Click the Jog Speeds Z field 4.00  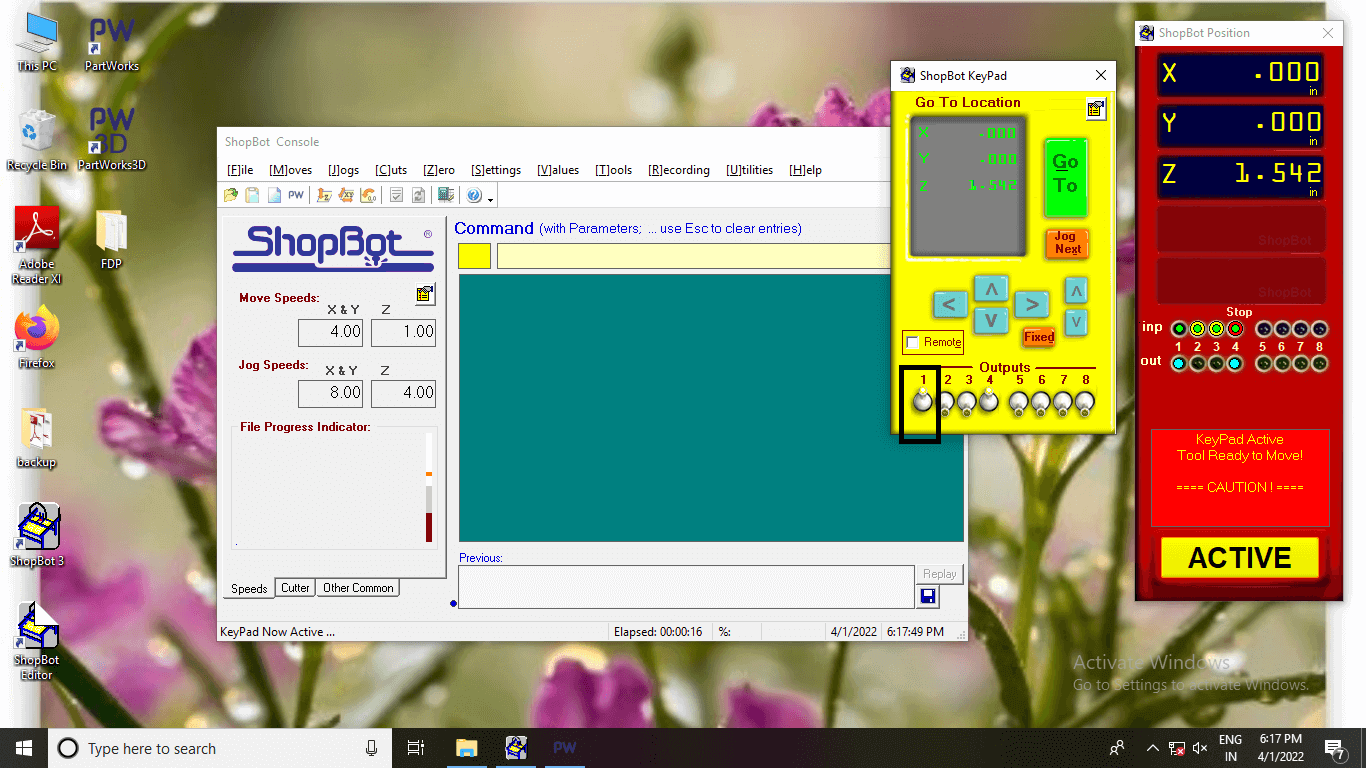[x=403, y=394]
